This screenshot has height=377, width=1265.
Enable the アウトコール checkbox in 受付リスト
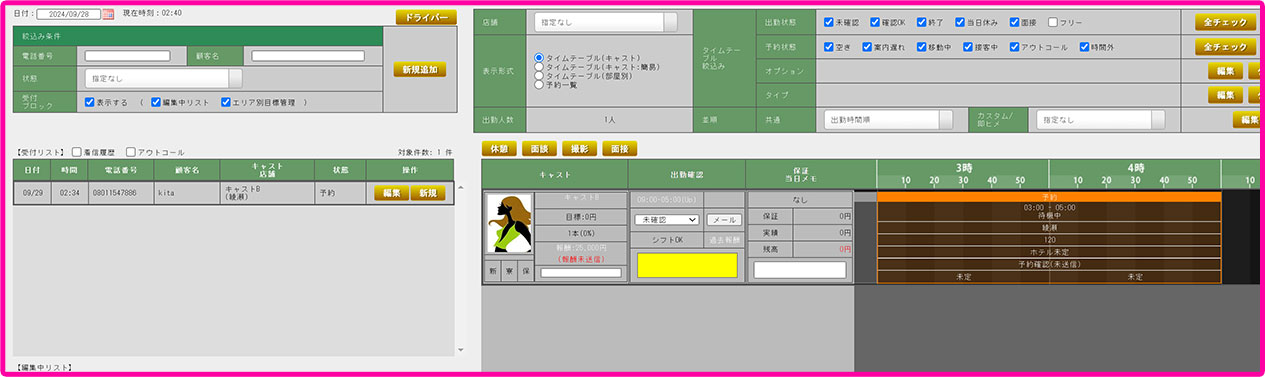(x=130, y=152)
